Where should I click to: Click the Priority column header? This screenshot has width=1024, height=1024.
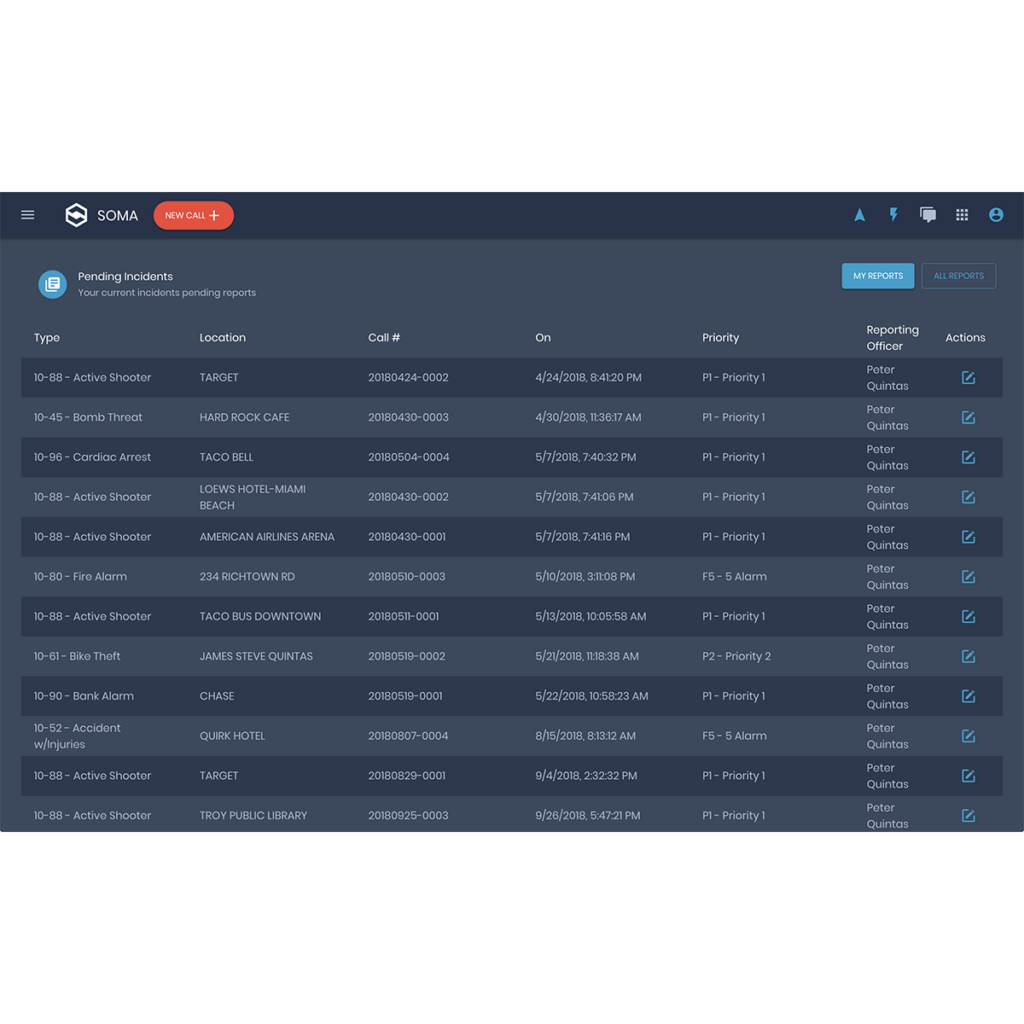(x=720, y=338)
